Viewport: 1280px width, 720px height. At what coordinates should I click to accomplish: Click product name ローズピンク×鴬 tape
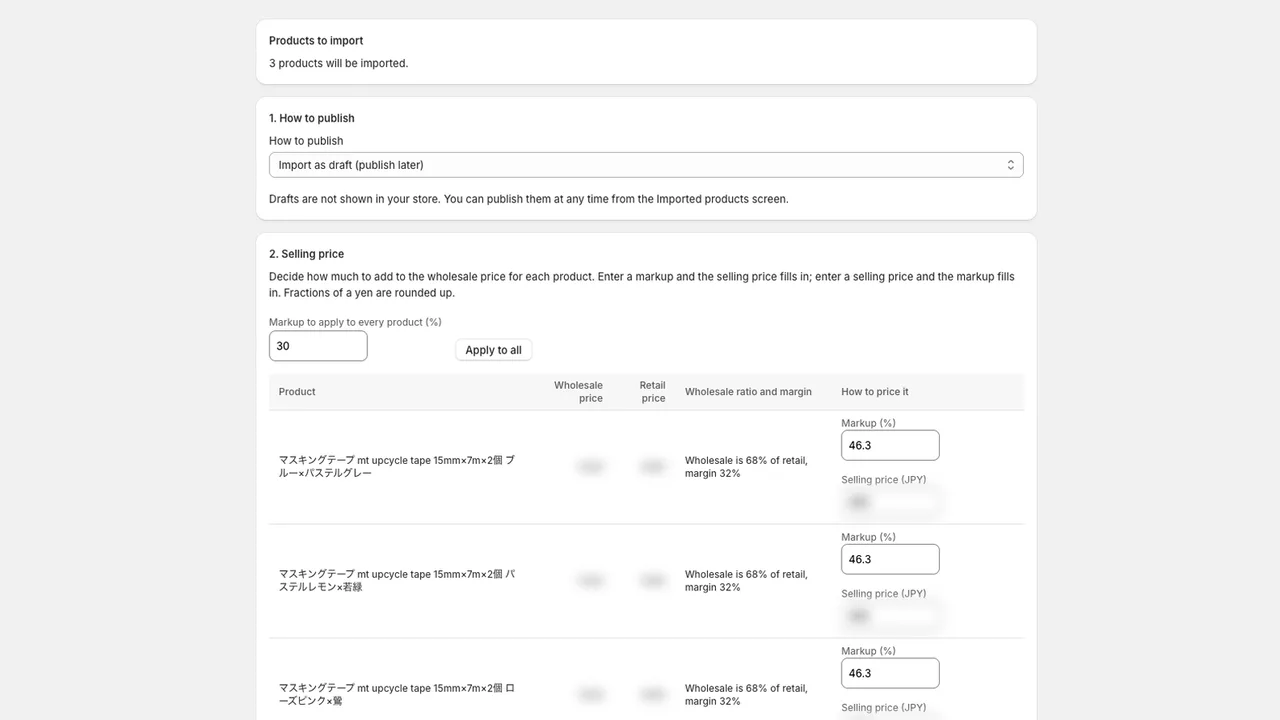[397, 694]
